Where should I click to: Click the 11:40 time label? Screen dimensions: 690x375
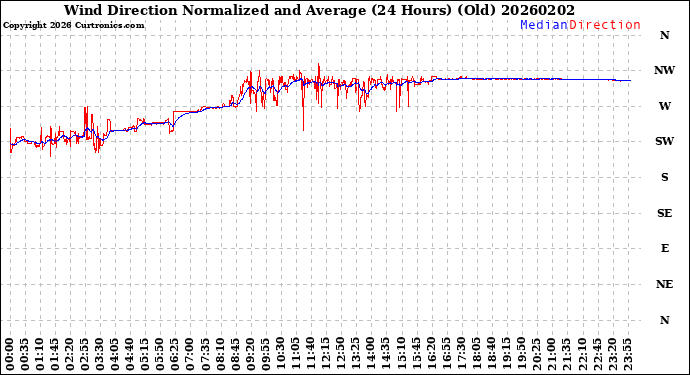click(310, 355)
